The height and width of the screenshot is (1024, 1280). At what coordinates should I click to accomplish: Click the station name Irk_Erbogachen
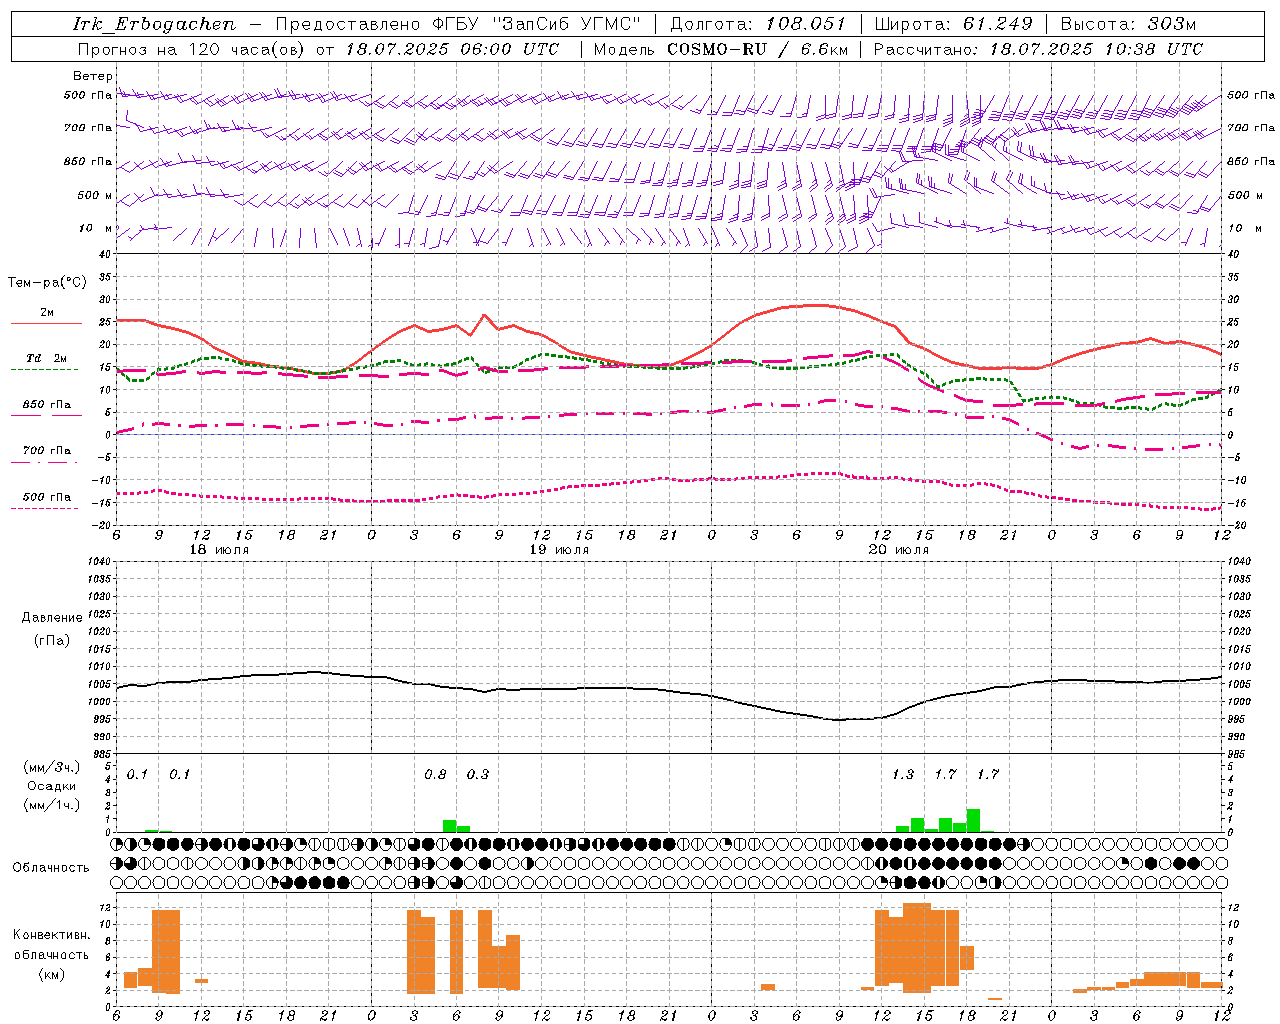pyautogui.click(x=155, y=24)
